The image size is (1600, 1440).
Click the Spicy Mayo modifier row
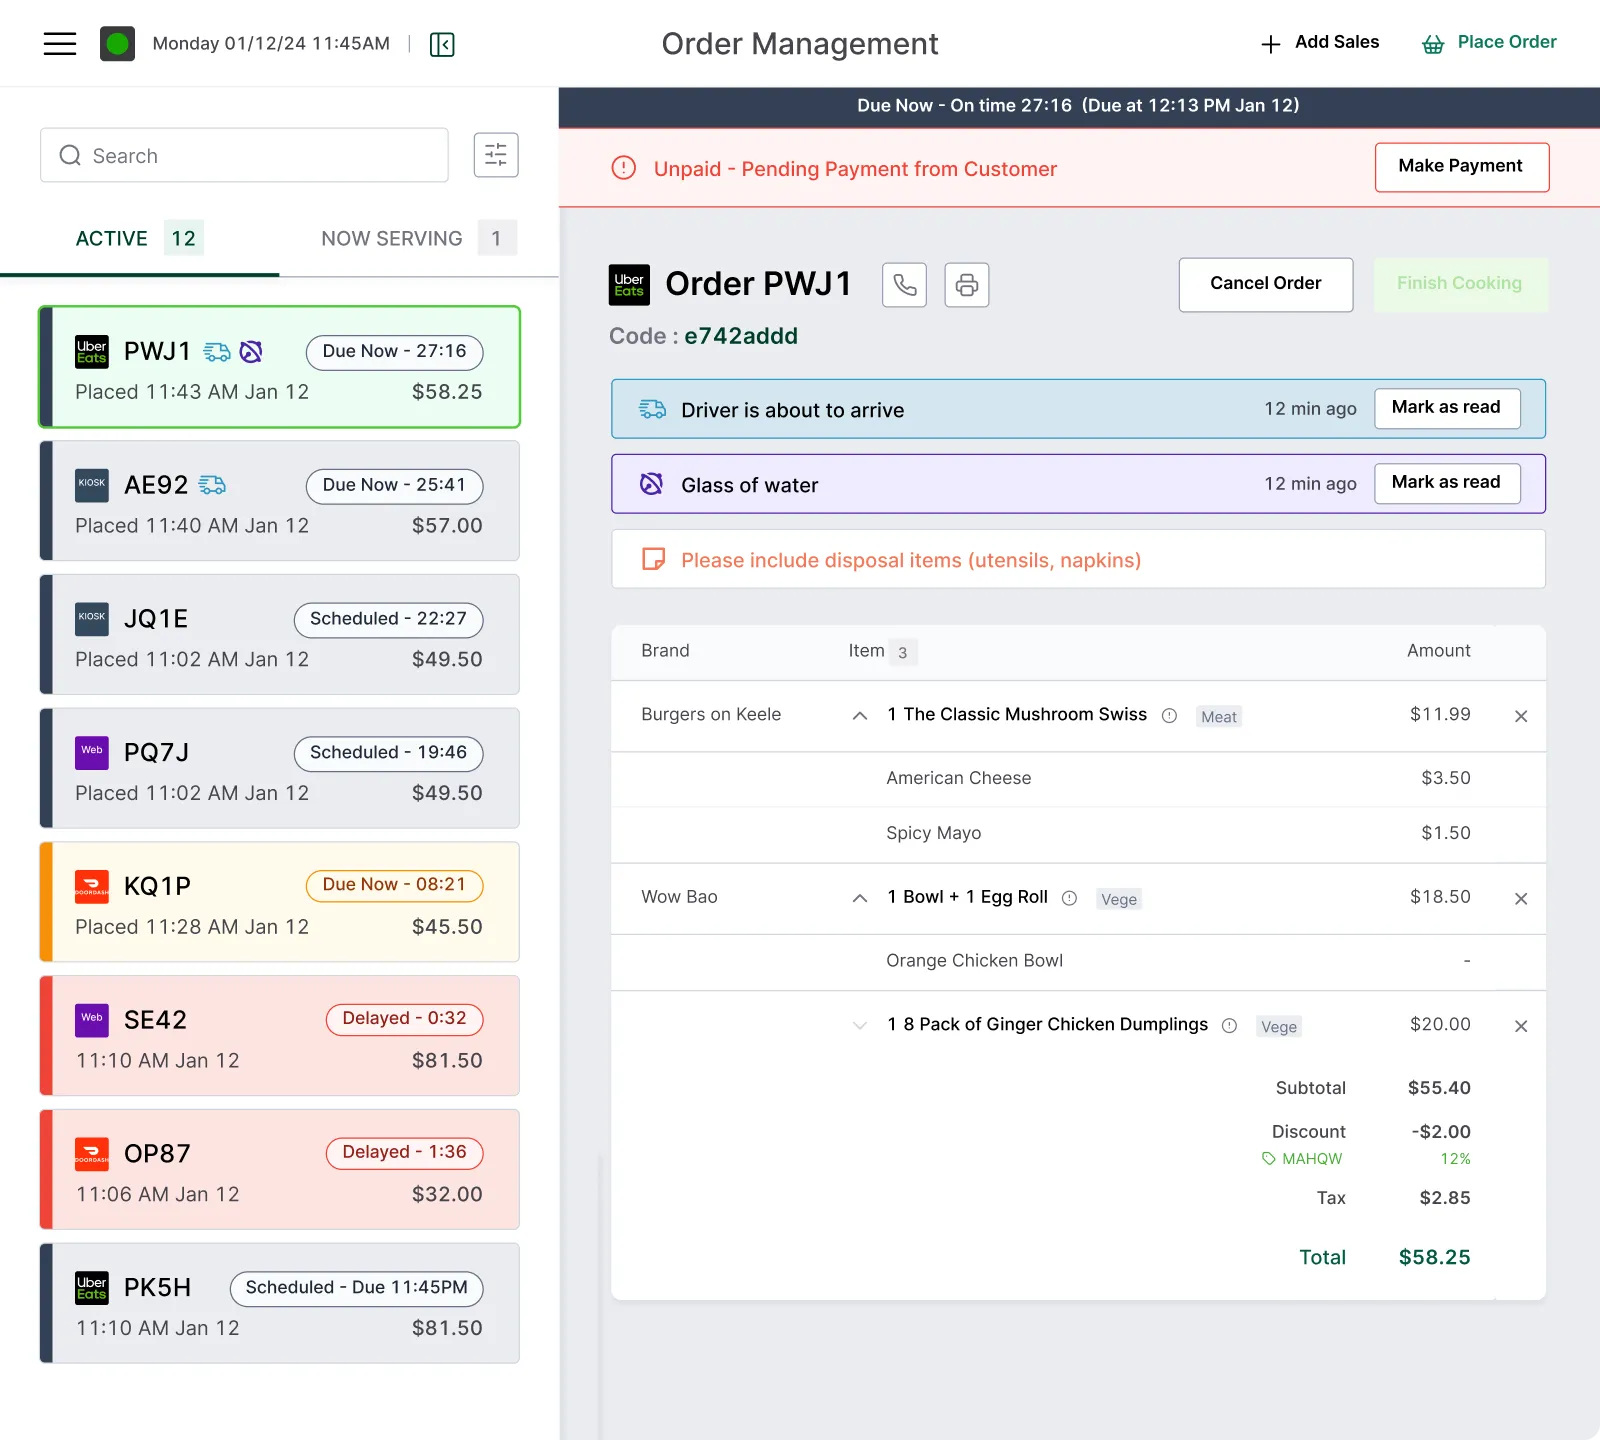click(1078, 834)
